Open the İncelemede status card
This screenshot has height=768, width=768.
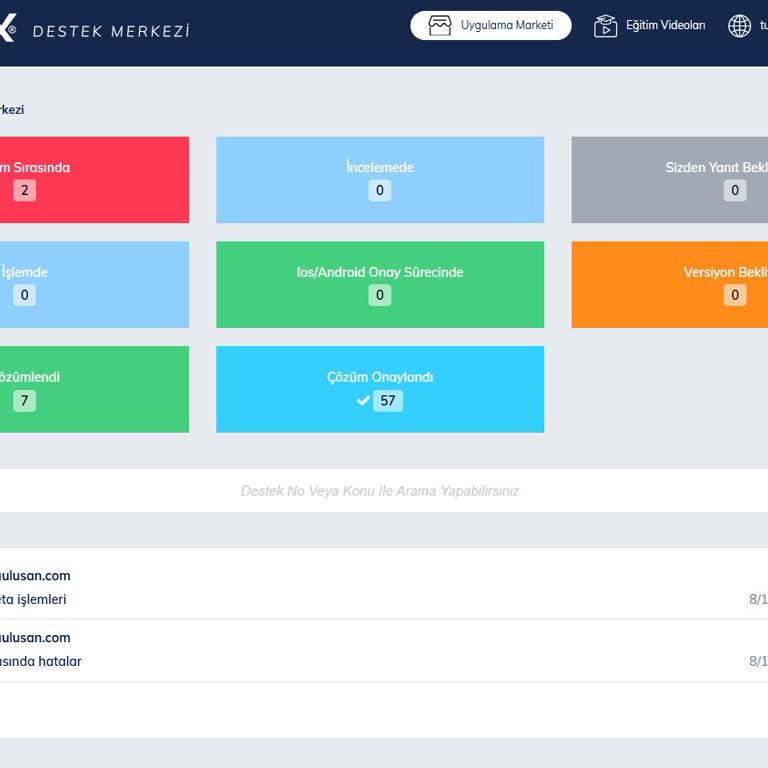click(x=380, y=180)
